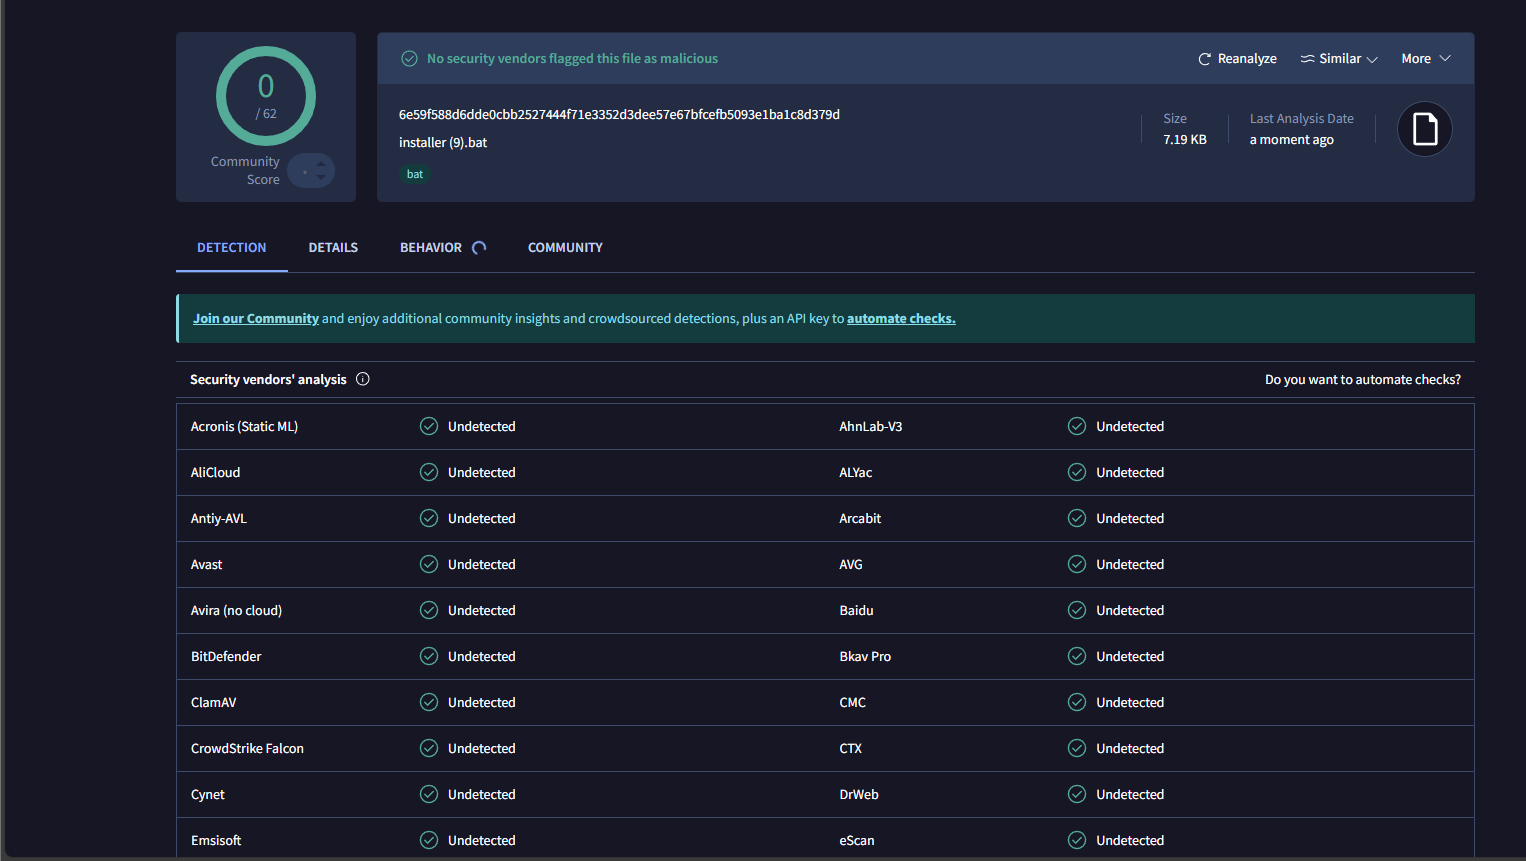The height and width of the screenshot is (861, 1526).
Task: Click Do you want to automate checks
Action: point(1363,379)
